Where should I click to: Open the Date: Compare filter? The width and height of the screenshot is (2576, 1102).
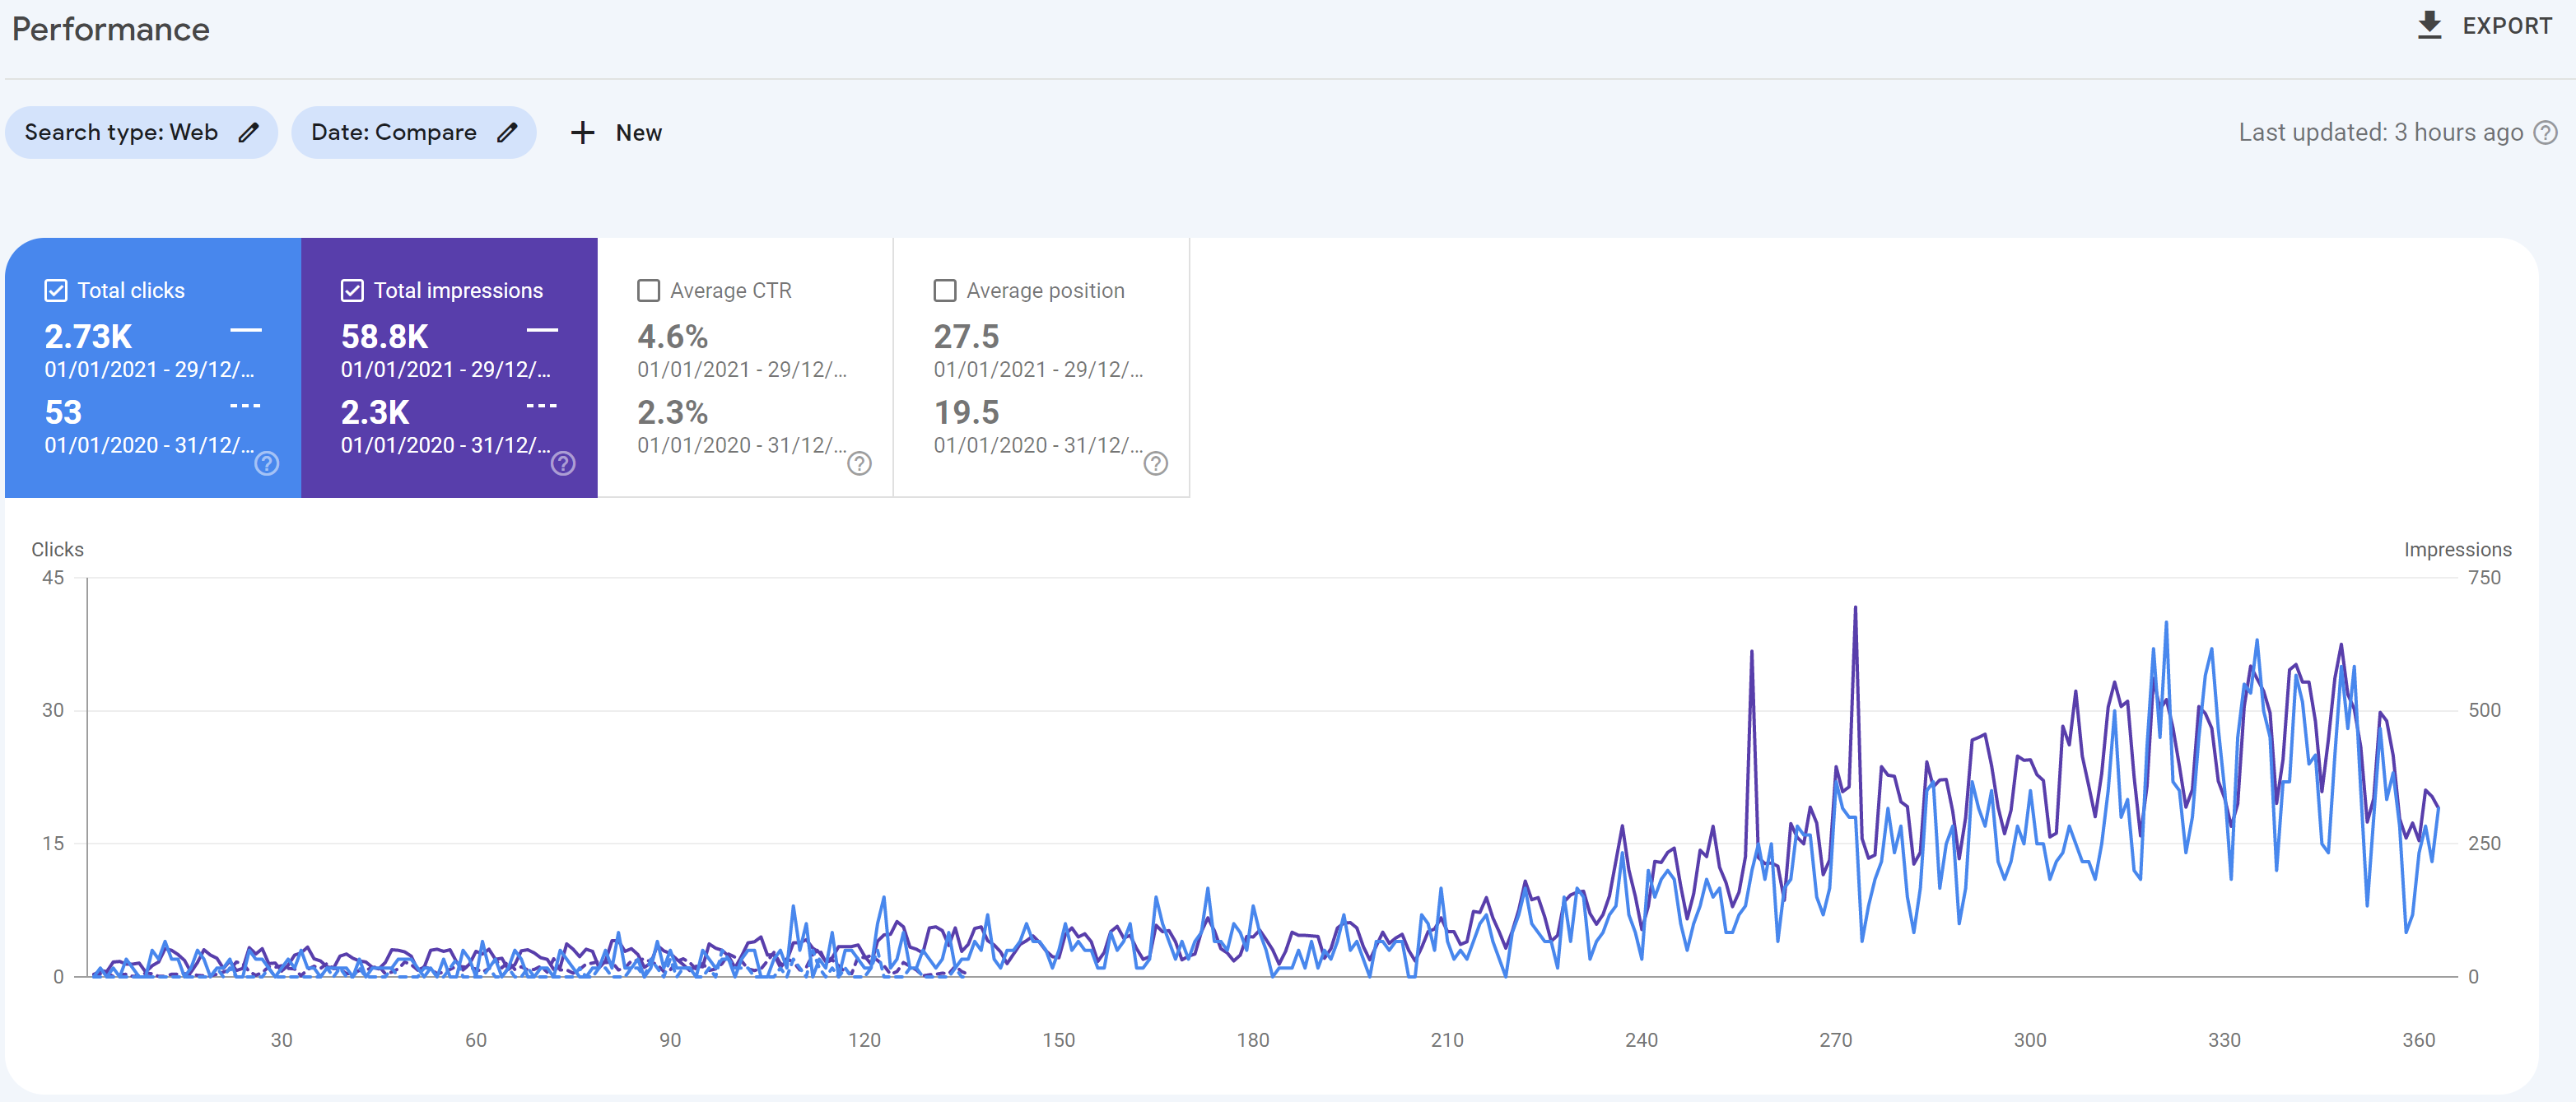(x=393, y=132)
